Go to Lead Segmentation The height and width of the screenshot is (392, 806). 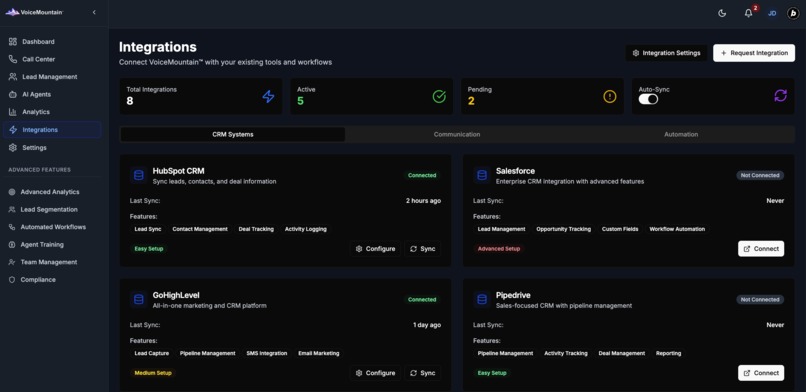[x=52, y=210]
